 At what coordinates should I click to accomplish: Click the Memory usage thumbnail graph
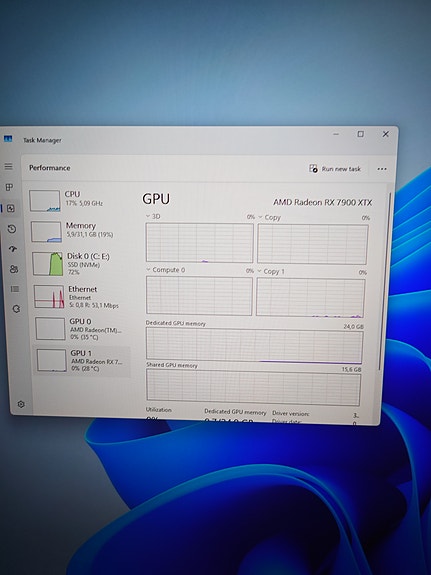(x=46, y=232)
